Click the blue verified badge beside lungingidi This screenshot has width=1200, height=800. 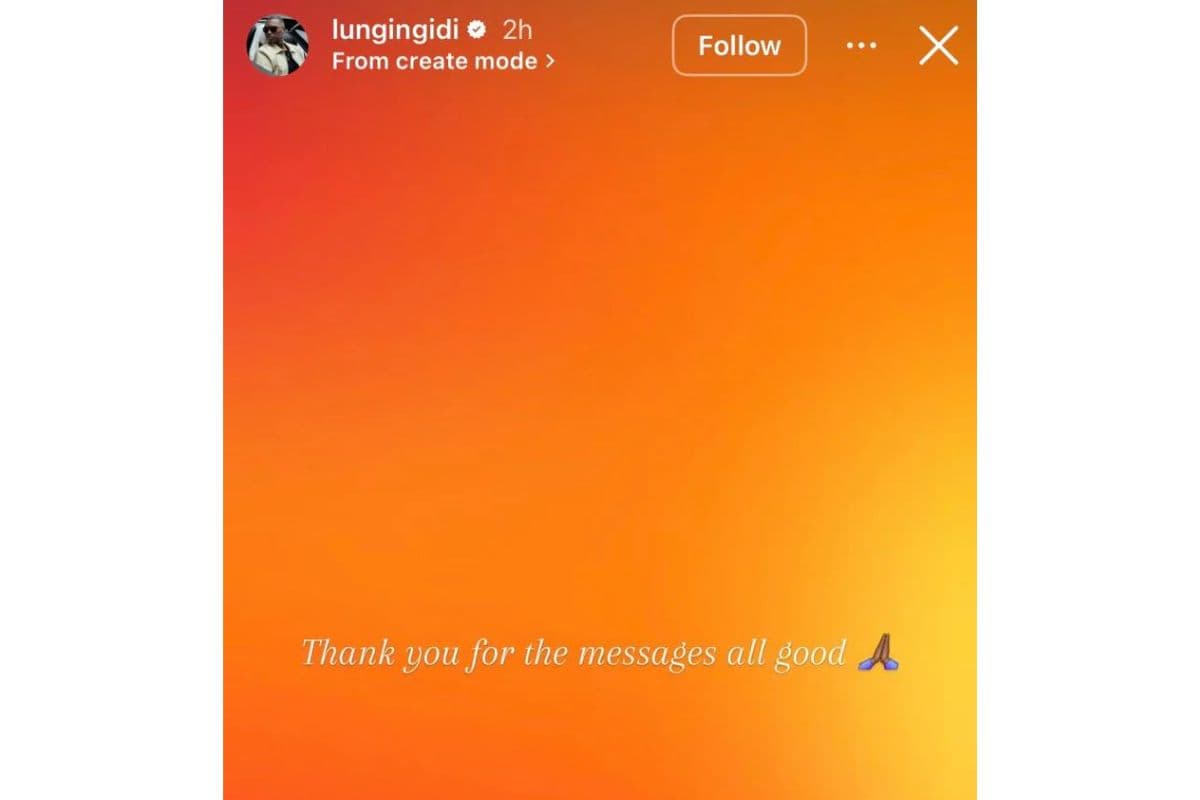[477, 30]
